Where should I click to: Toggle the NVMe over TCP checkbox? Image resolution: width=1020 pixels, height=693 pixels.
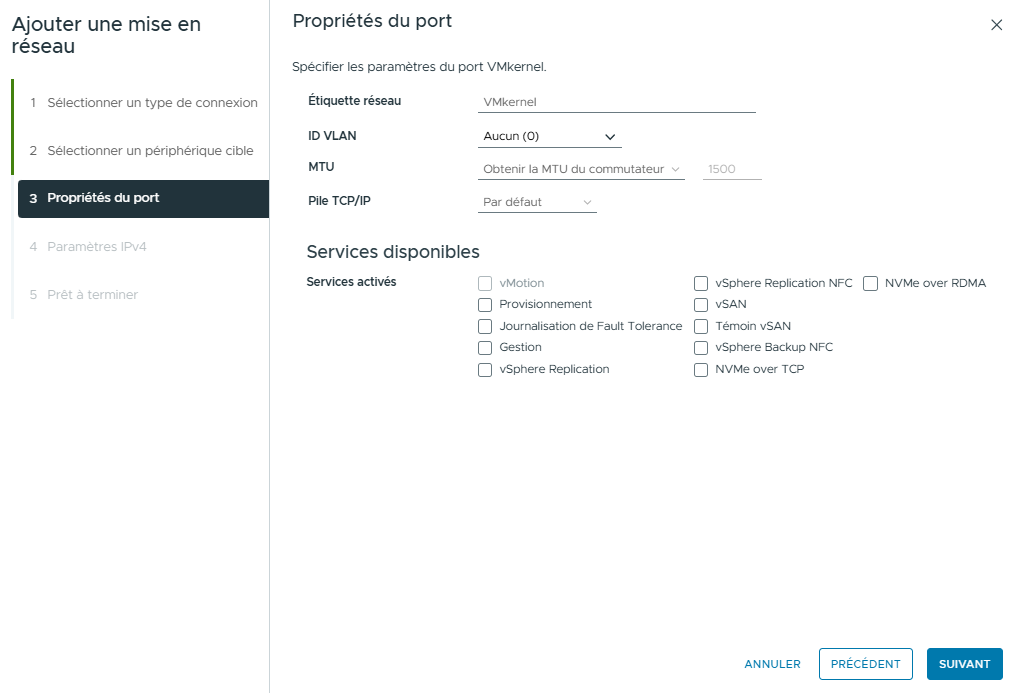(x=701, y=369)
